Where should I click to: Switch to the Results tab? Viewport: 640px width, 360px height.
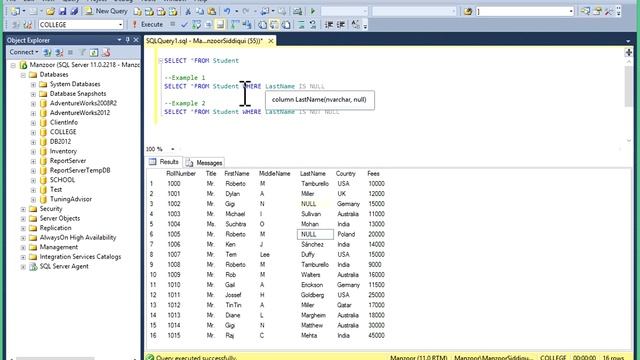tap(164, 162)
